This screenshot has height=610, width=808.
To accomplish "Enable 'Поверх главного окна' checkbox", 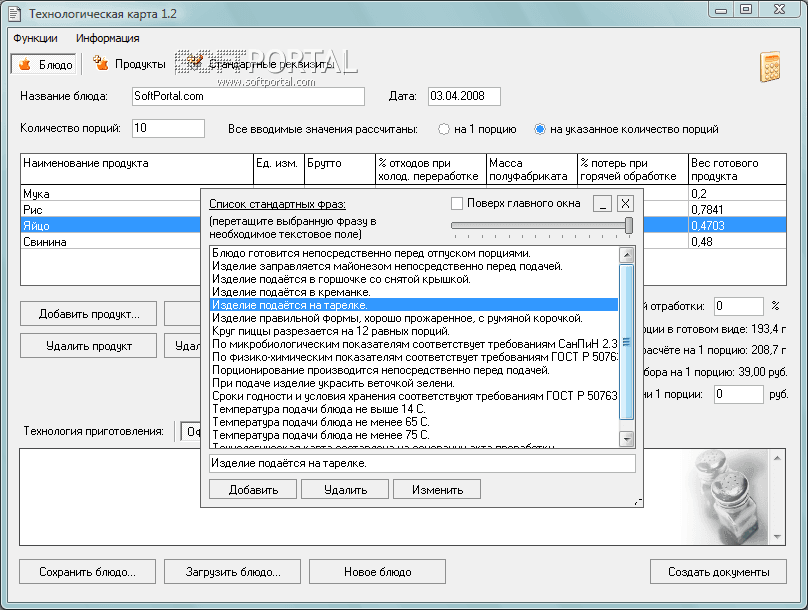I will (457, 204).
